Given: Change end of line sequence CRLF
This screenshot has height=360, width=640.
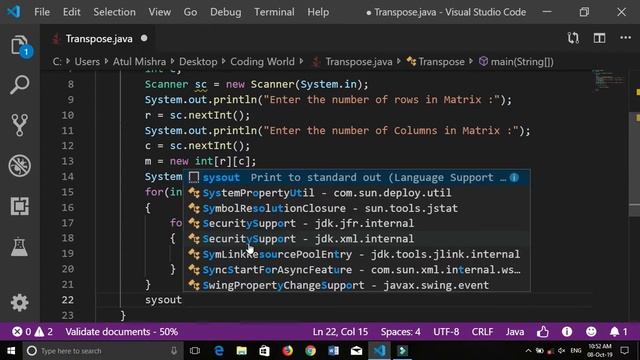Looking at the screenshot, I should (482, 332).
